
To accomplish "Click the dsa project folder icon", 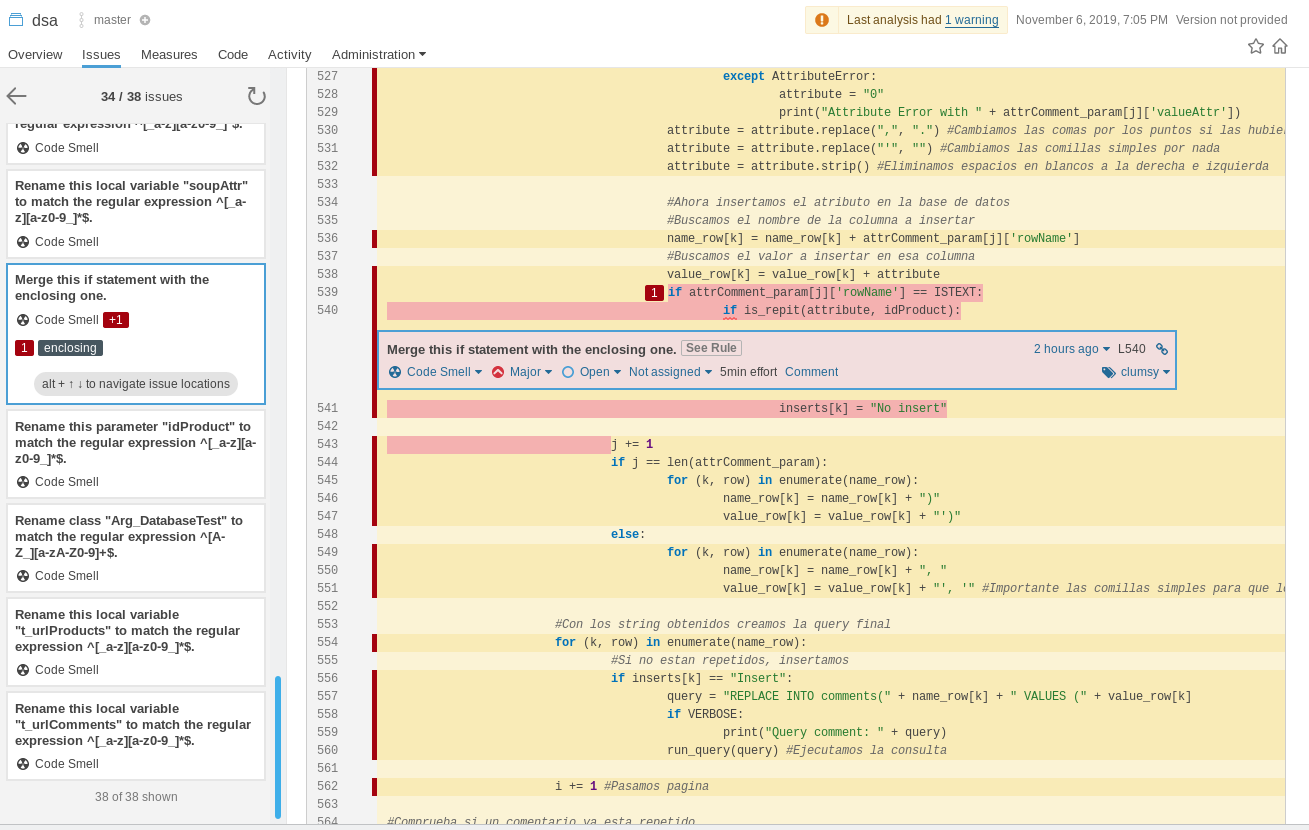I will pyautogui.click(x=17, y=20).
